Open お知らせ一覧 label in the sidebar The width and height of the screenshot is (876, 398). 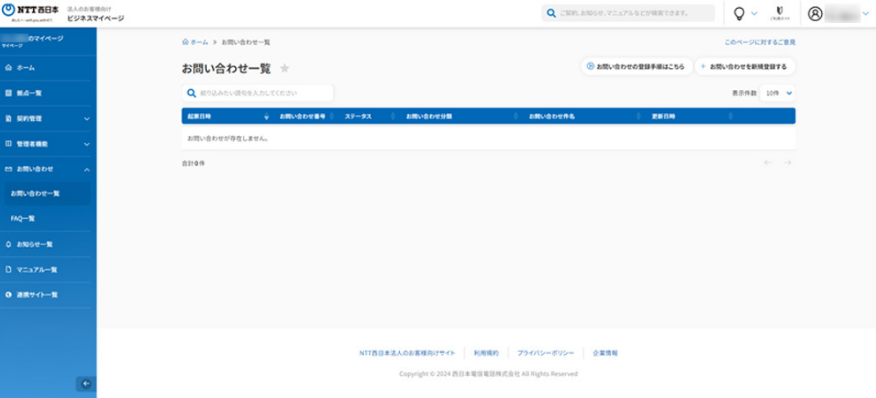click(35, 244)
